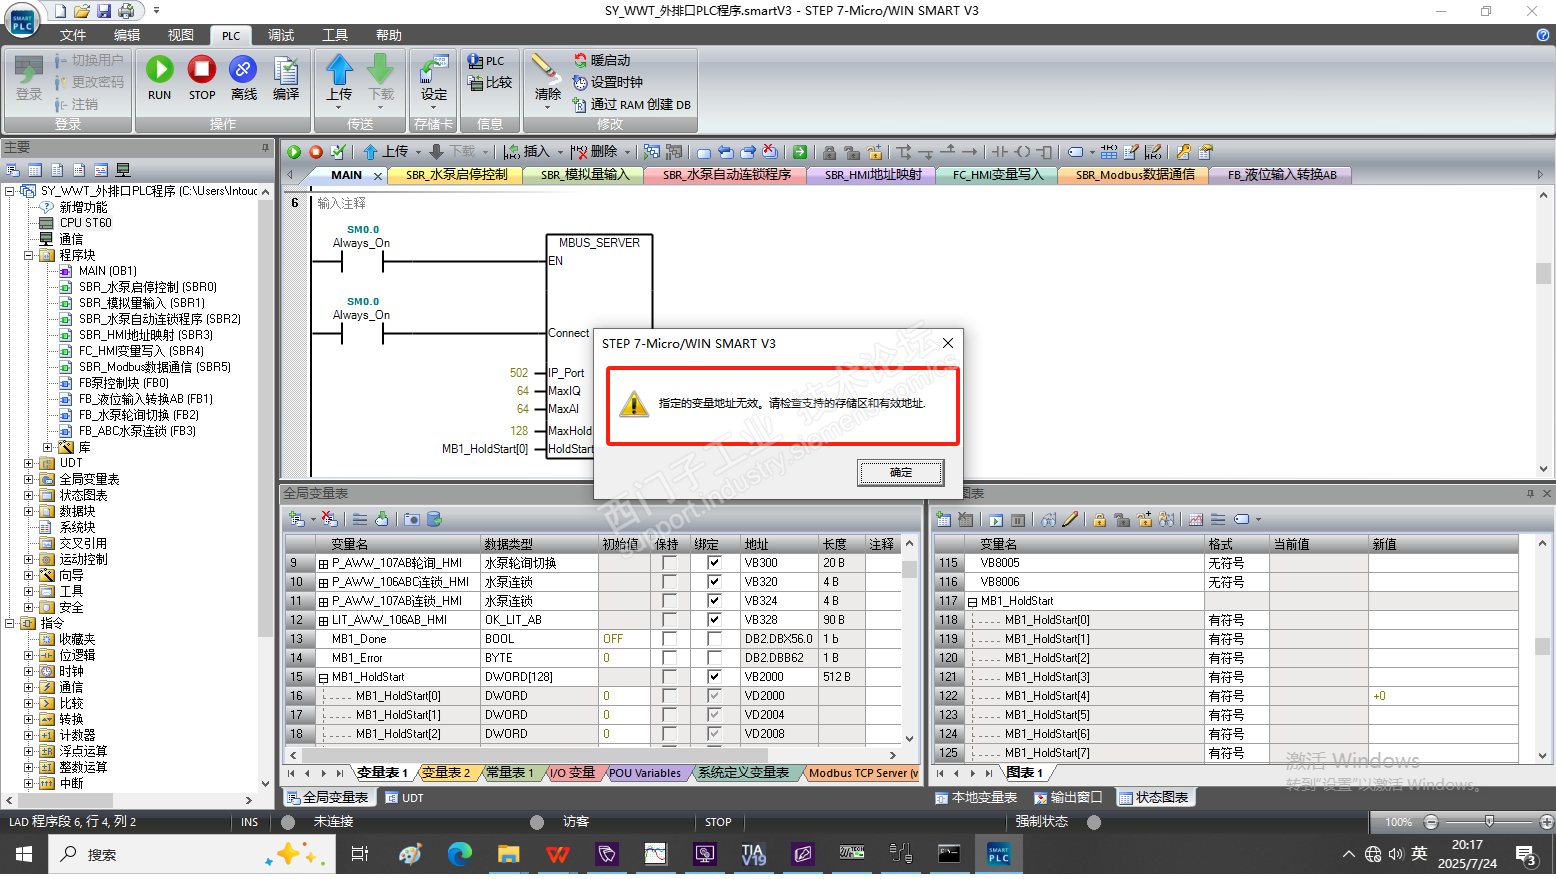
Task: Adjust the zoom slider in status bar
Action: pyautogui.click(x=1489, y=822)
